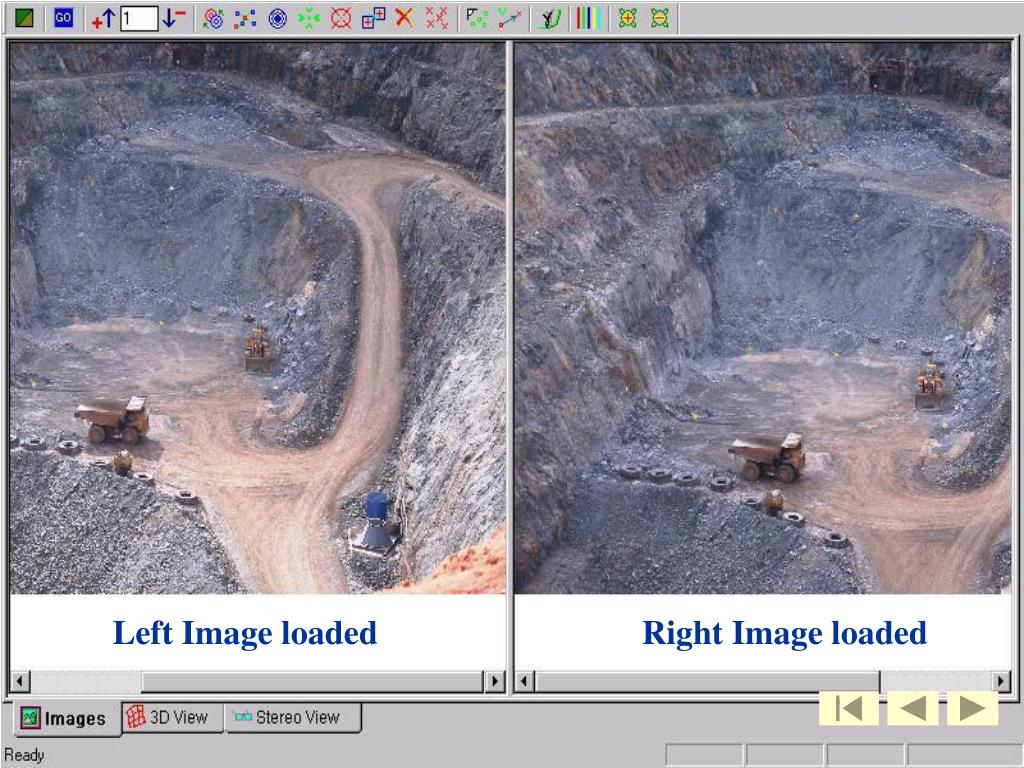Click the Y with green curve icon

point(550,18)
